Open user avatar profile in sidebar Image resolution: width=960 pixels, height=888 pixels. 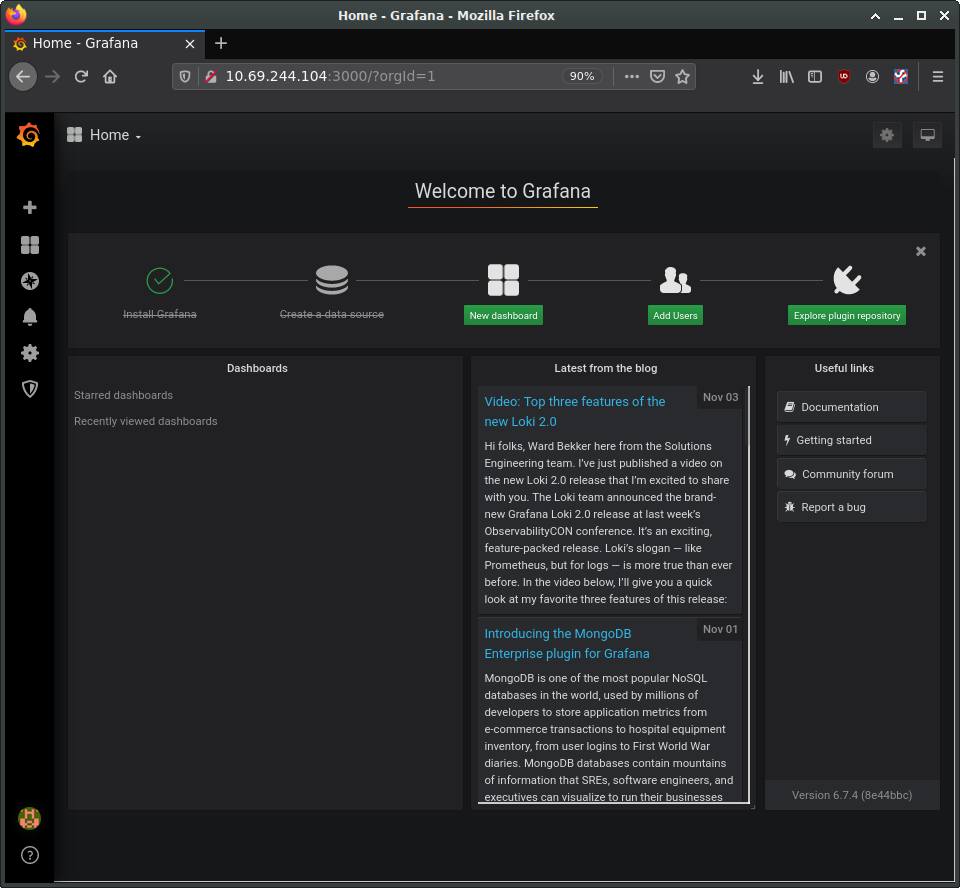click(29, 818)
